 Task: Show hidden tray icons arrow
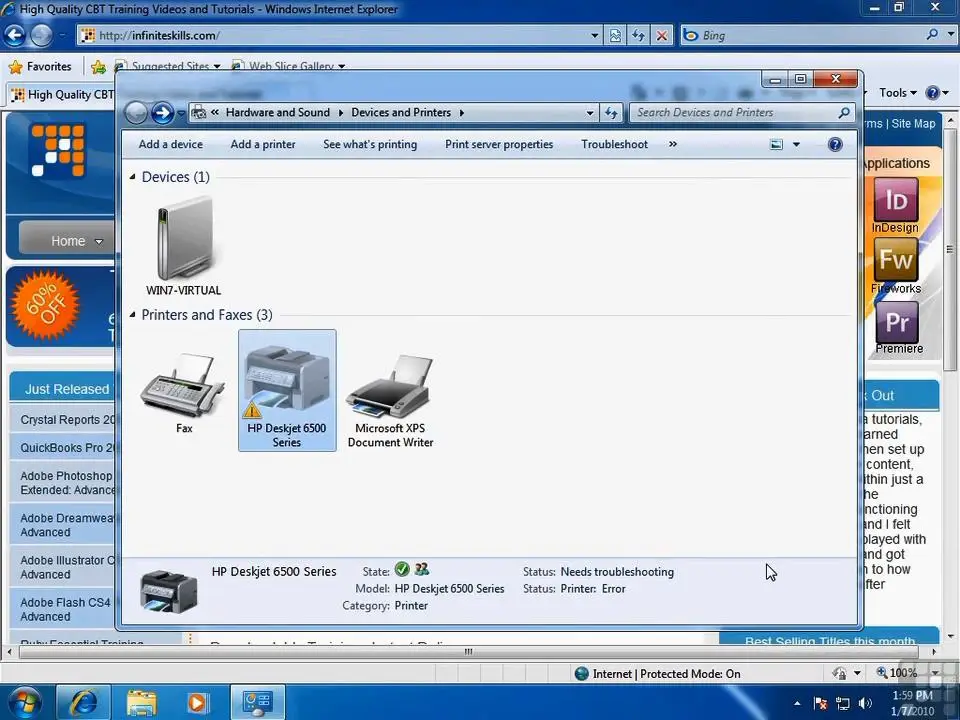coord(797,703)
